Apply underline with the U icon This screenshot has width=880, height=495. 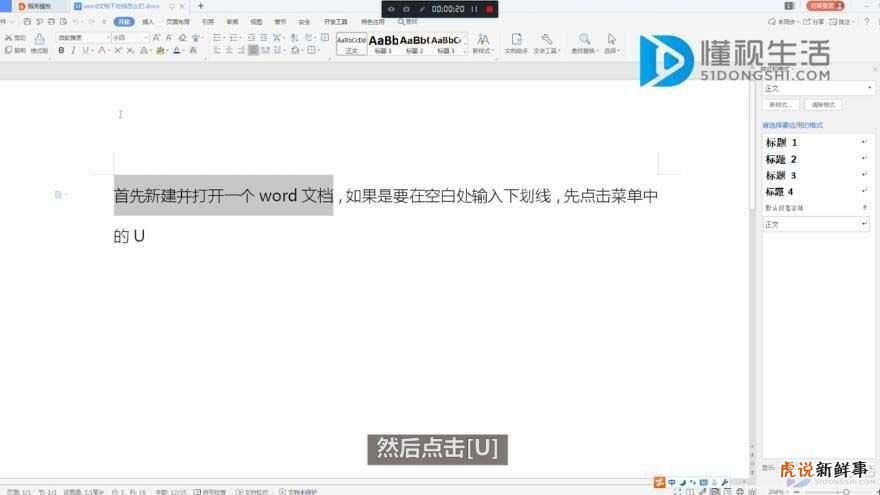[85, 51]
